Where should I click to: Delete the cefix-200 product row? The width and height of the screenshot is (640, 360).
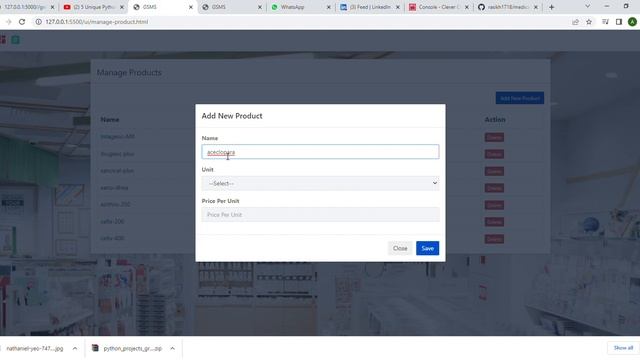tap(494, 222)
